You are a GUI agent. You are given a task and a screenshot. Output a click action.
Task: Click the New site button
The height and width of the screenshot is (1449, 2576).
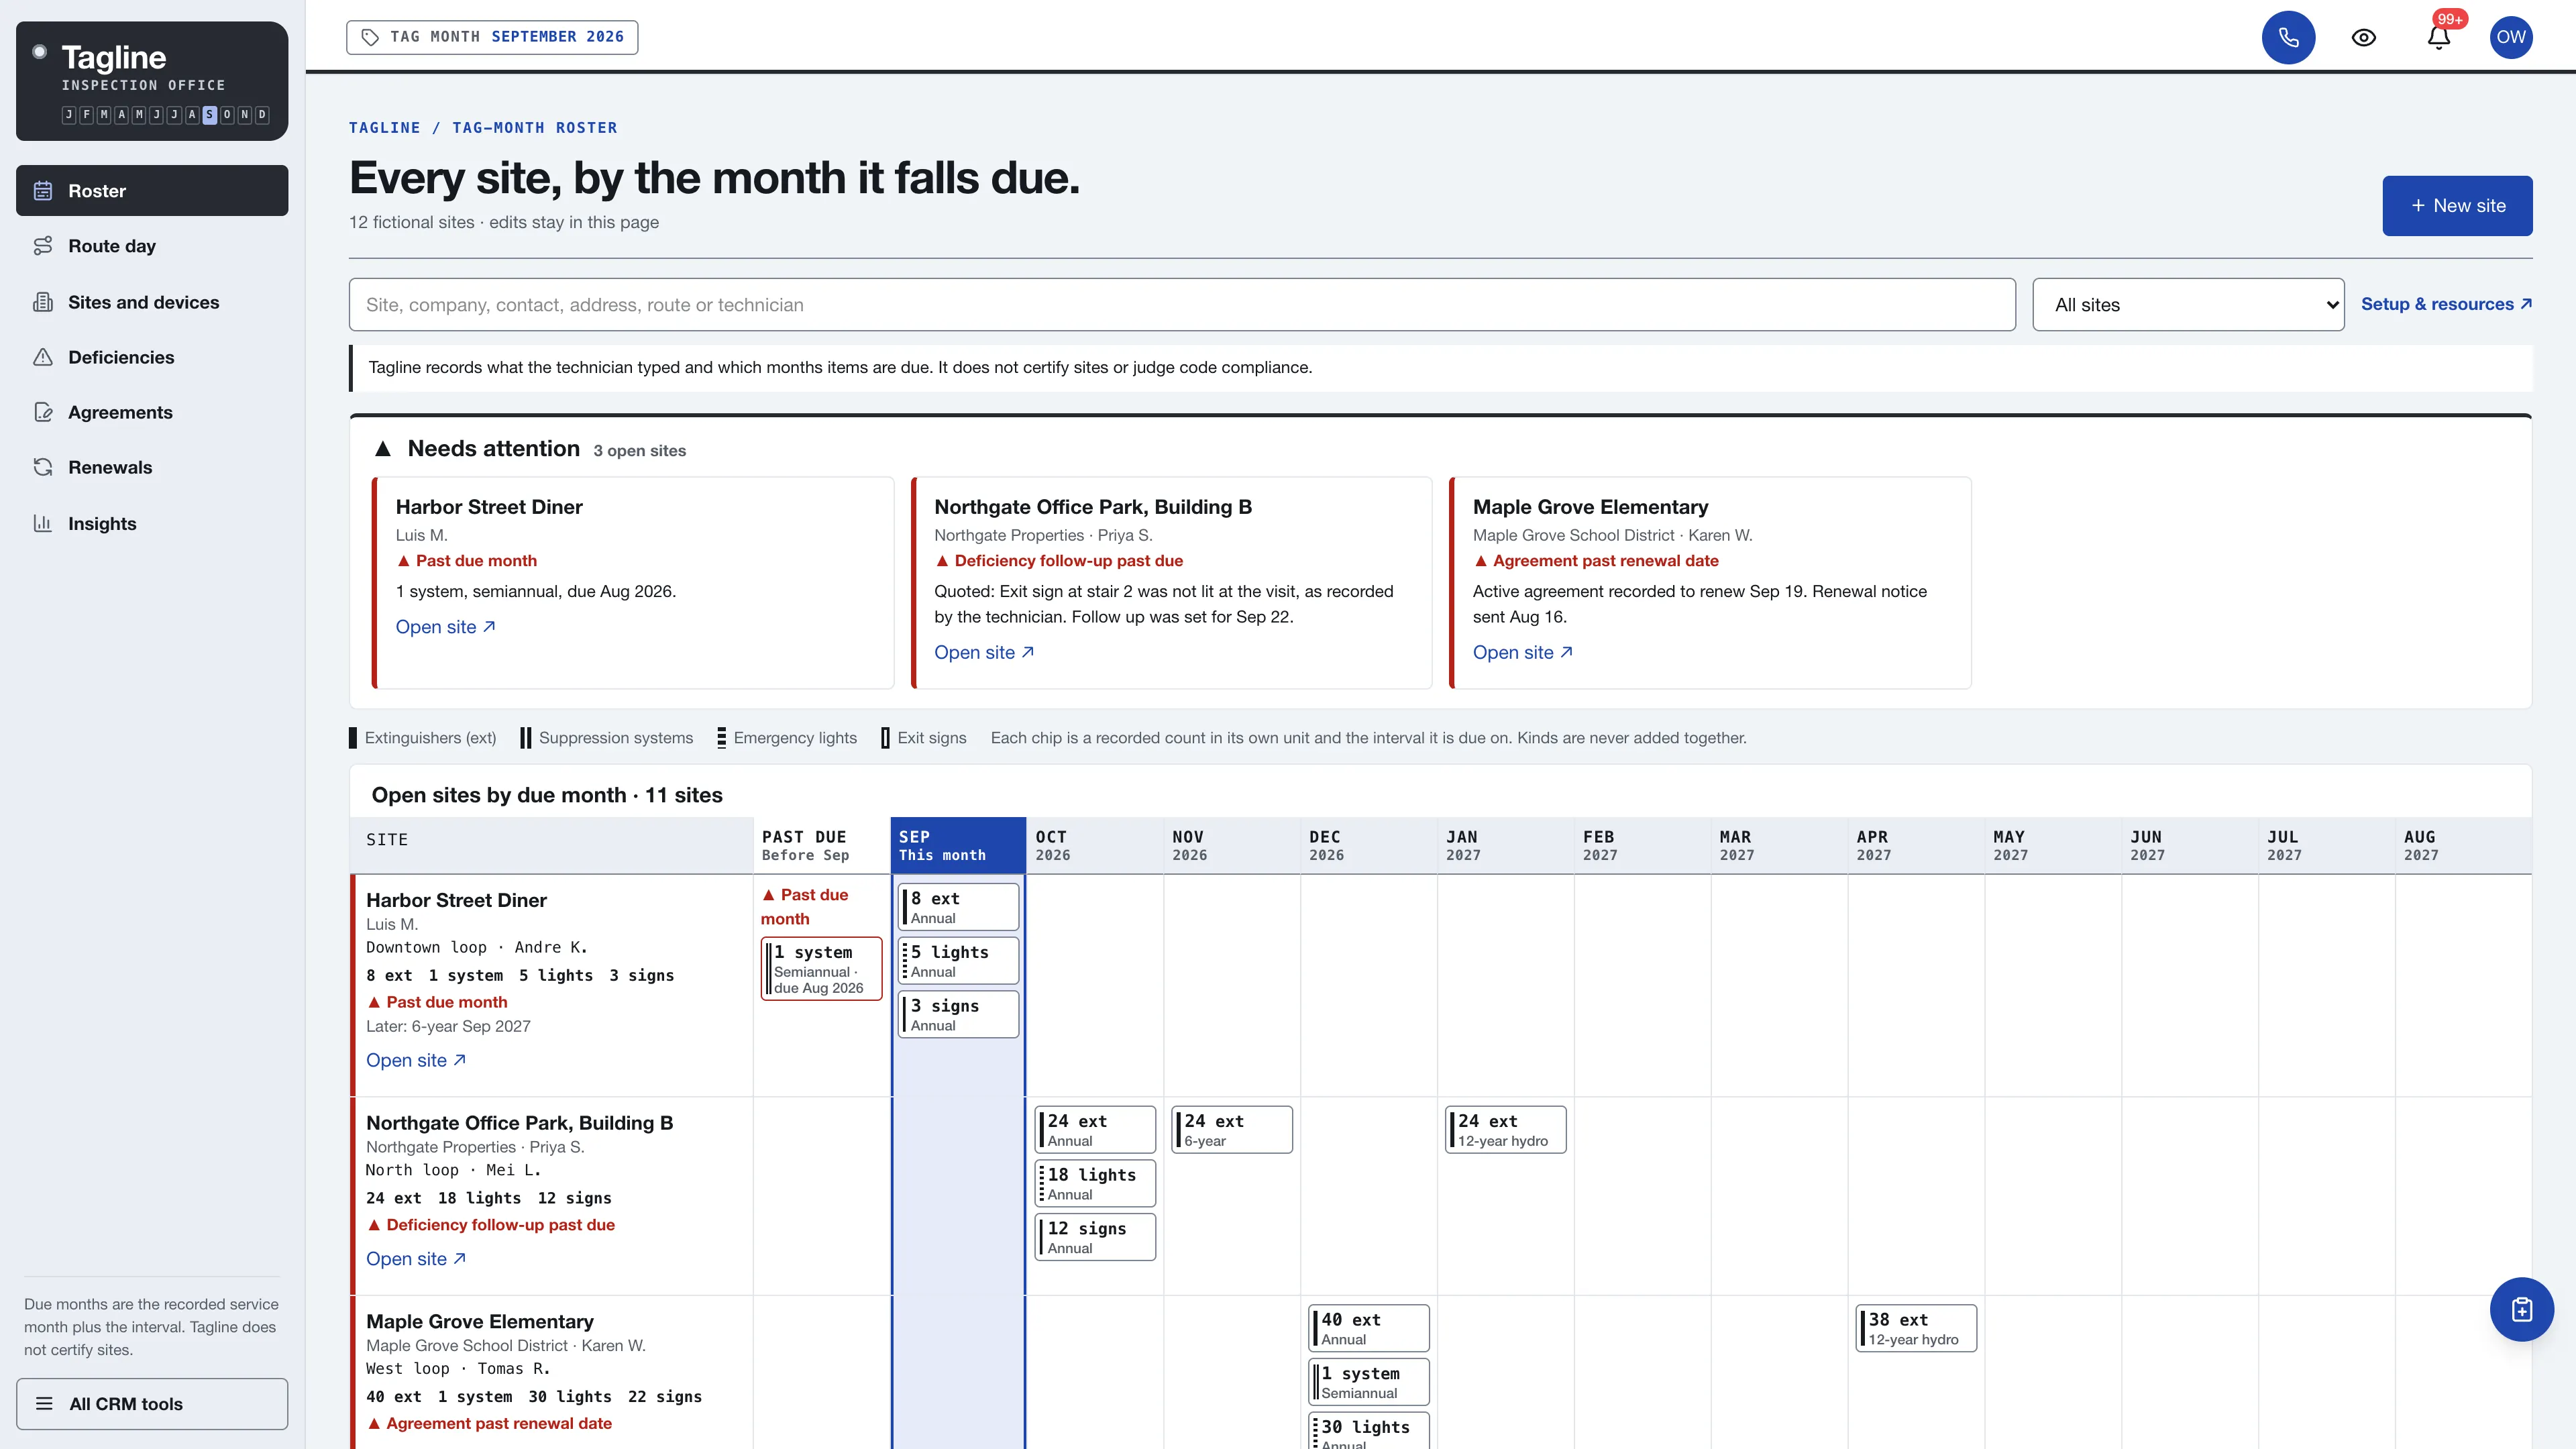[x=2457, y=206]
